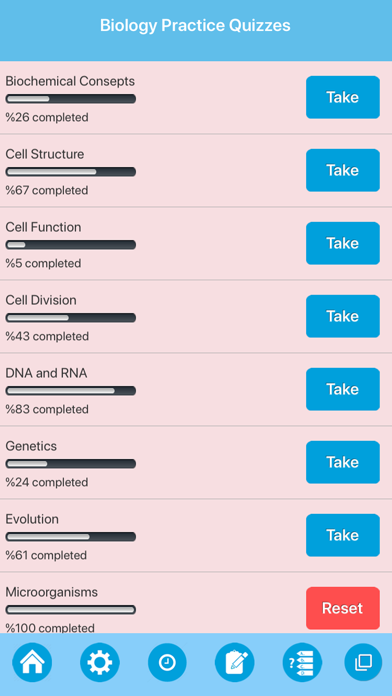
Task: Begin the DNA and RNA quiz
Action: (x=343, y=389)
